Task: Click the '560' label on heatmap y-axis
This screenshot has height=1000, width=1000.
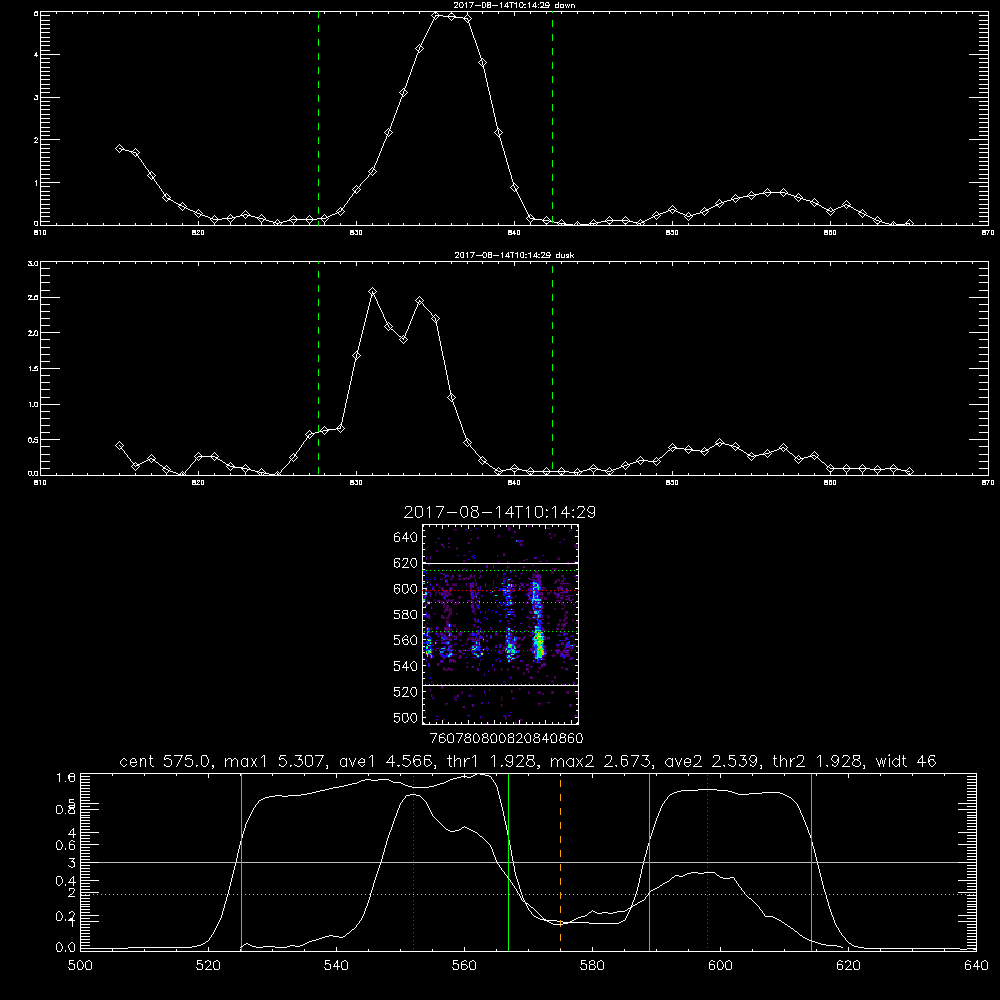Action: point(406,640)
